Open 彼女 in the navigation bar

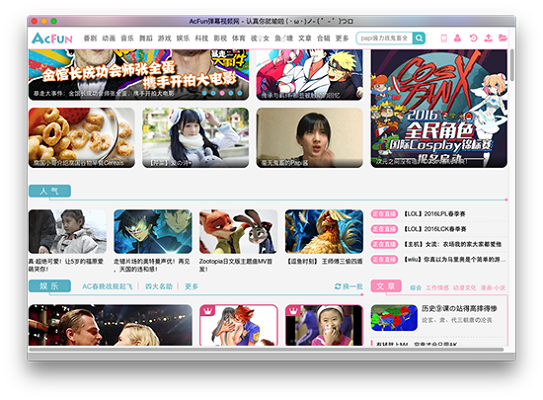tap(260, 38)
